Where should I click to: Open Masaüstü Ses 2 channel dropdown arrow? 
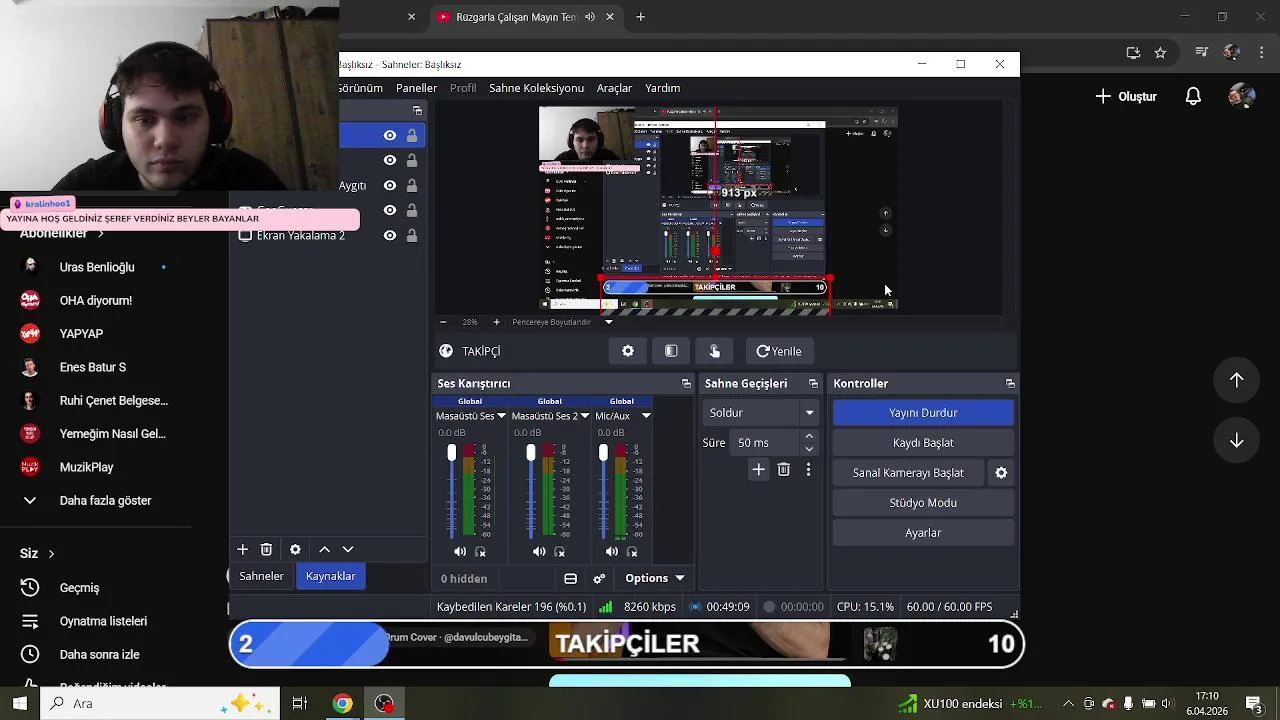pos(584,416)
